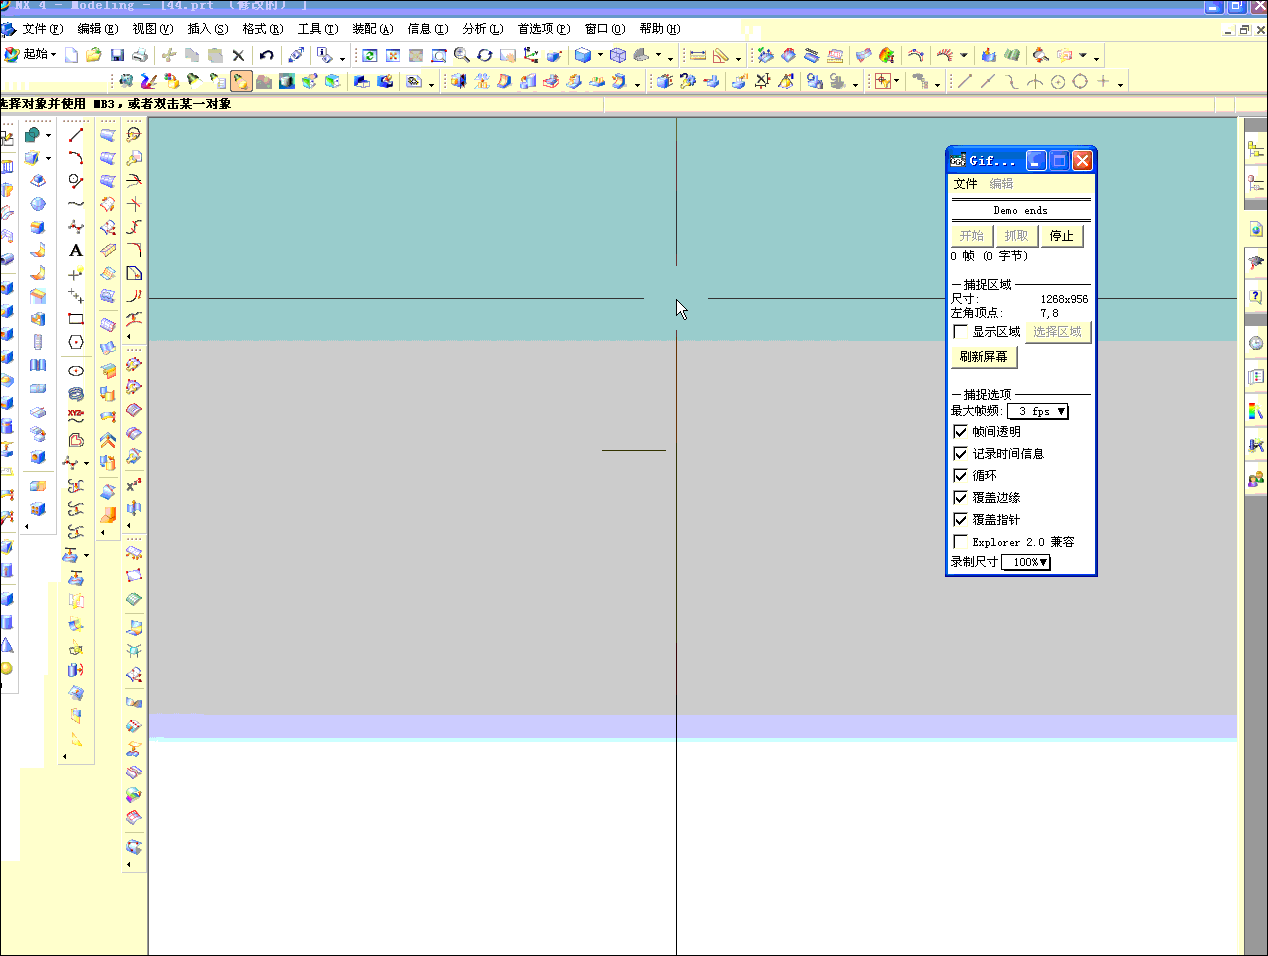Screen dimensions: 1268x956
Task: Expand the comb curvature analysis dropdown arrow
Action: pyautogui.click(x=964, y=56)
